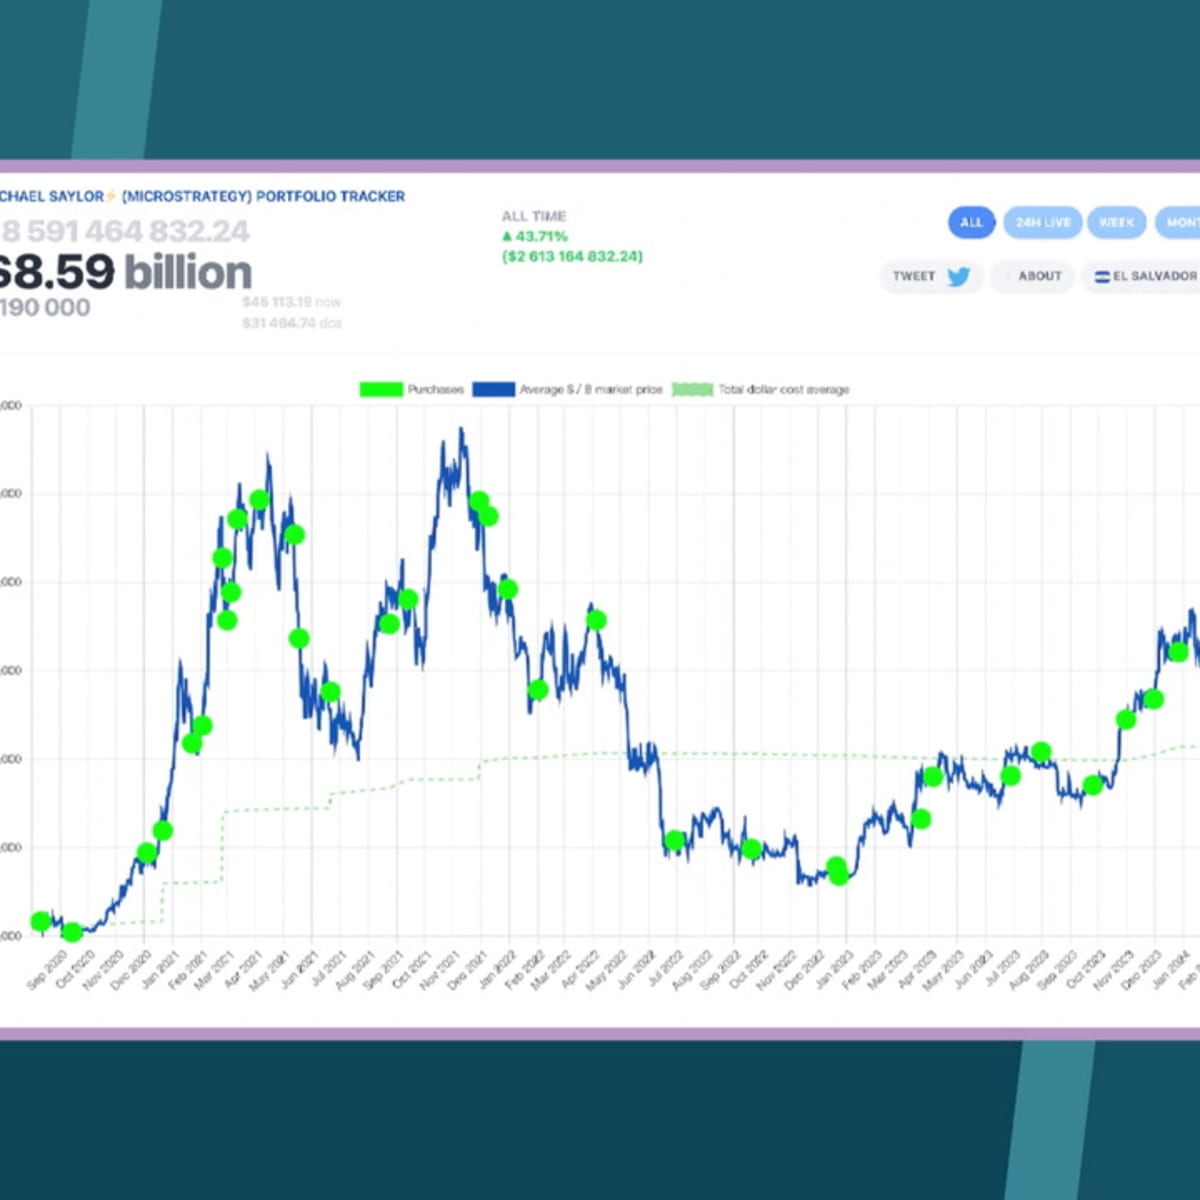Click the dashed Total dollar cost average legend marker

pyautogui.click(x=690, y=389)
